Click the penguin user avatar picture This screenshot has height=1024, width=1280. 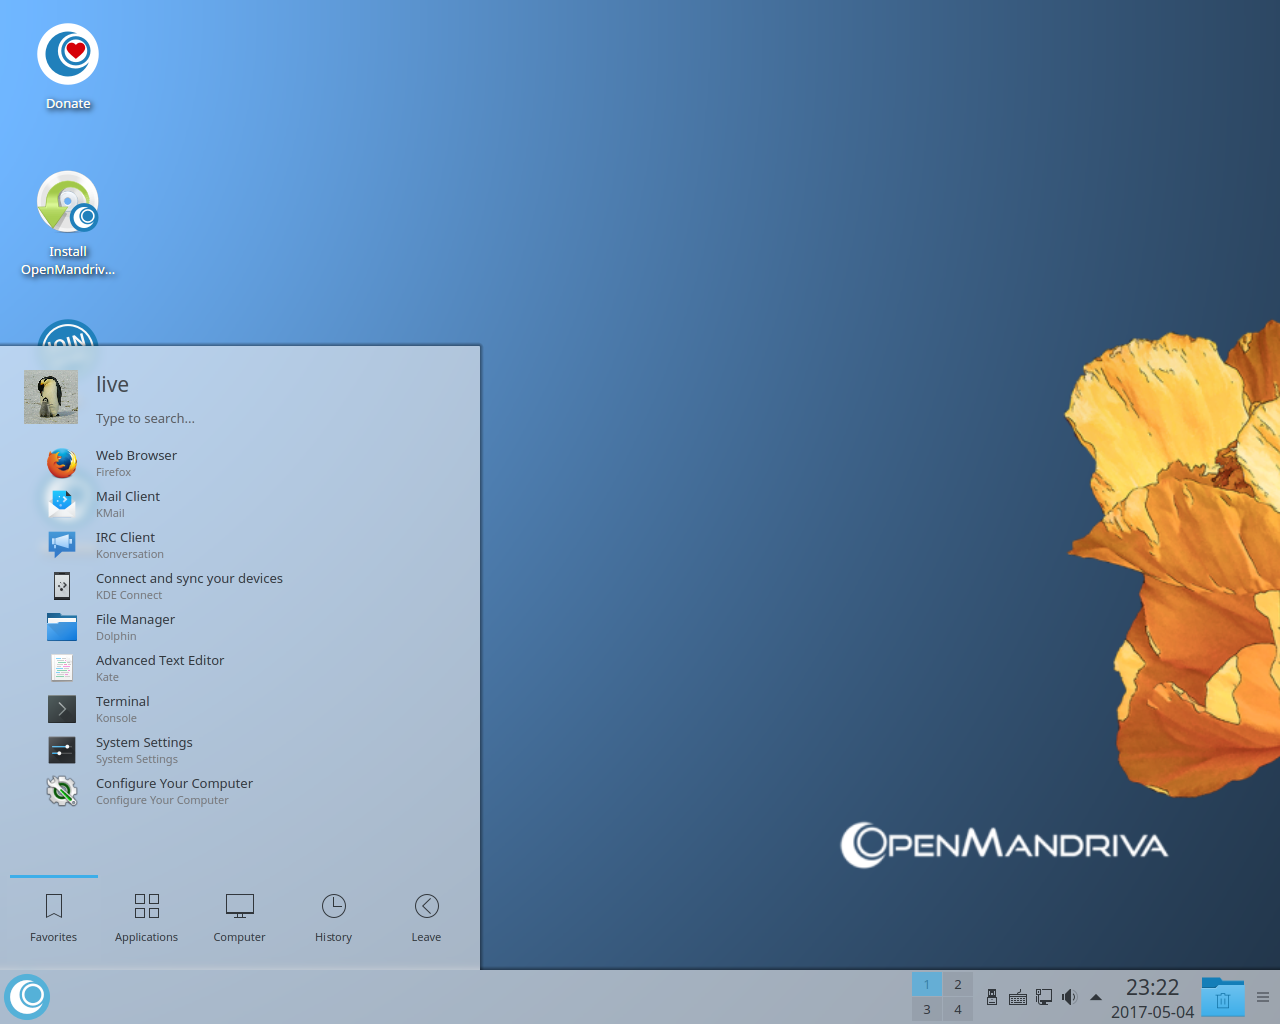[x=51, y=397]
